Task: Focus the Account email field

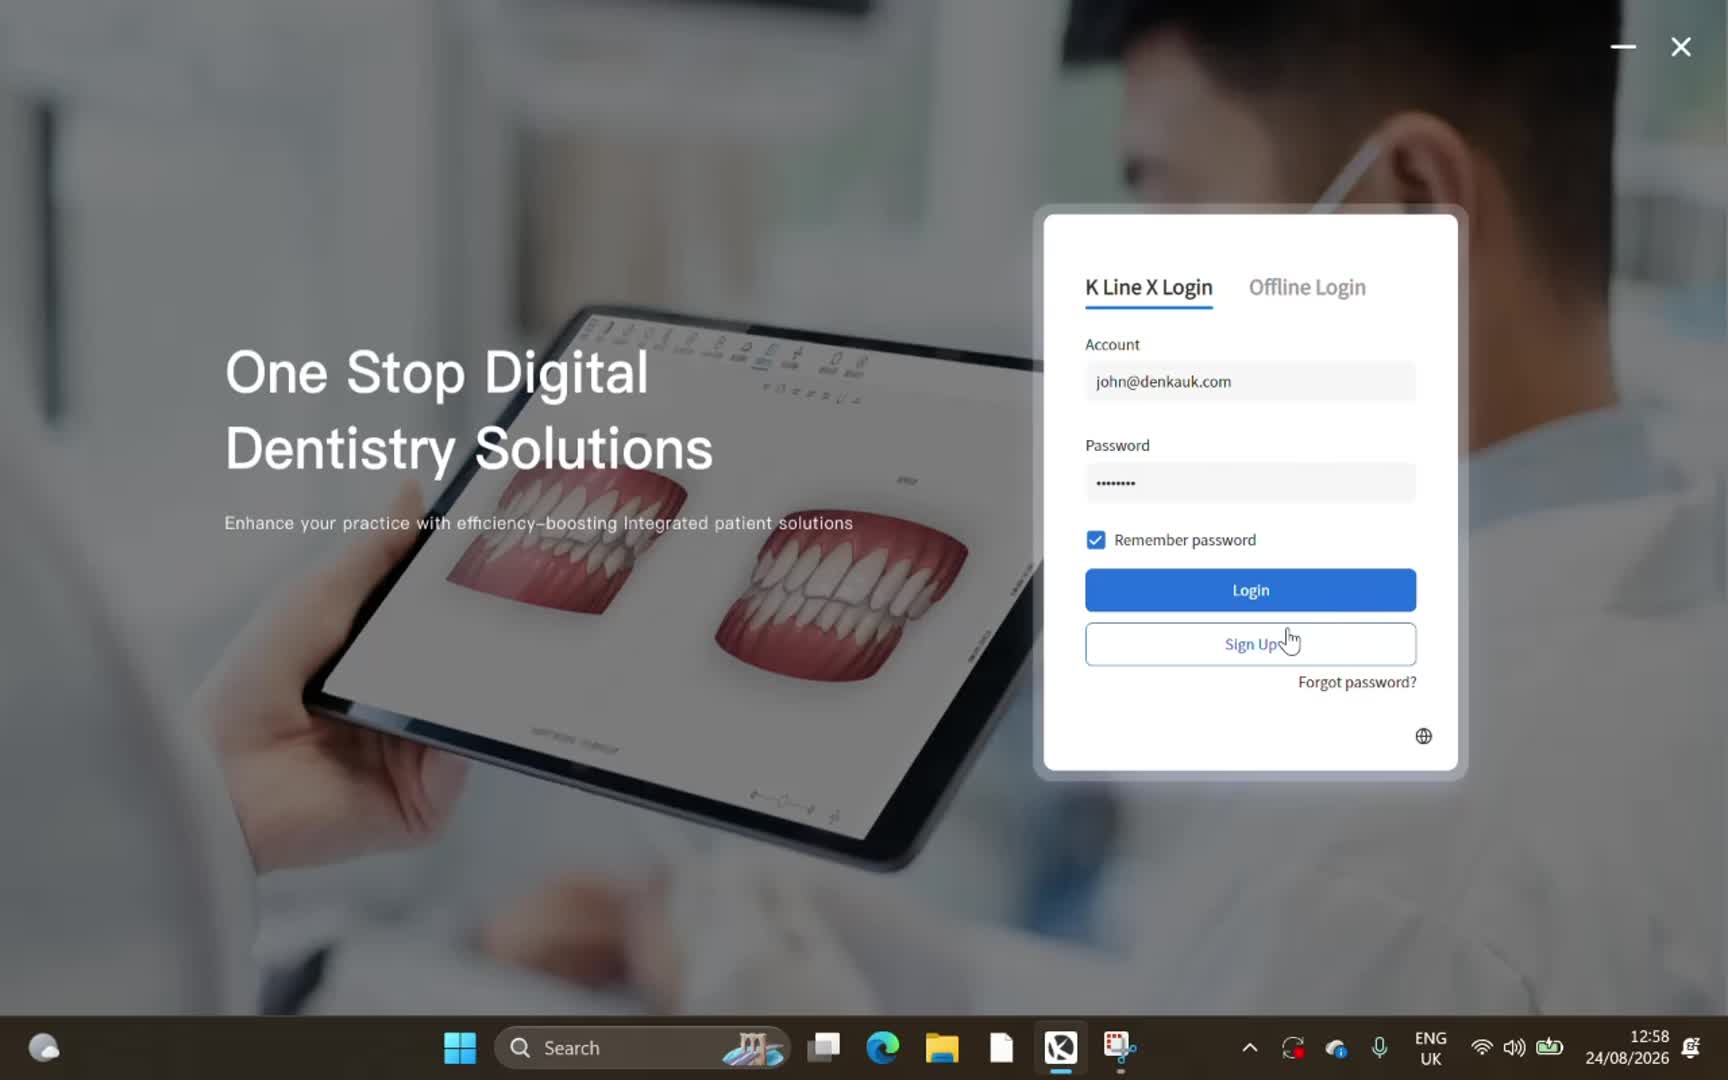Action: (x=1251, y=381)
